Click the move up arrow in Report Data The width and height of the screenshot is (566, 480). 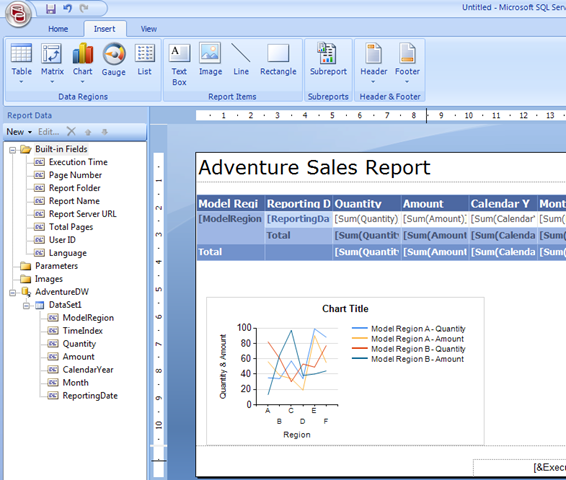pyautogui.click(x=88, y=132)
